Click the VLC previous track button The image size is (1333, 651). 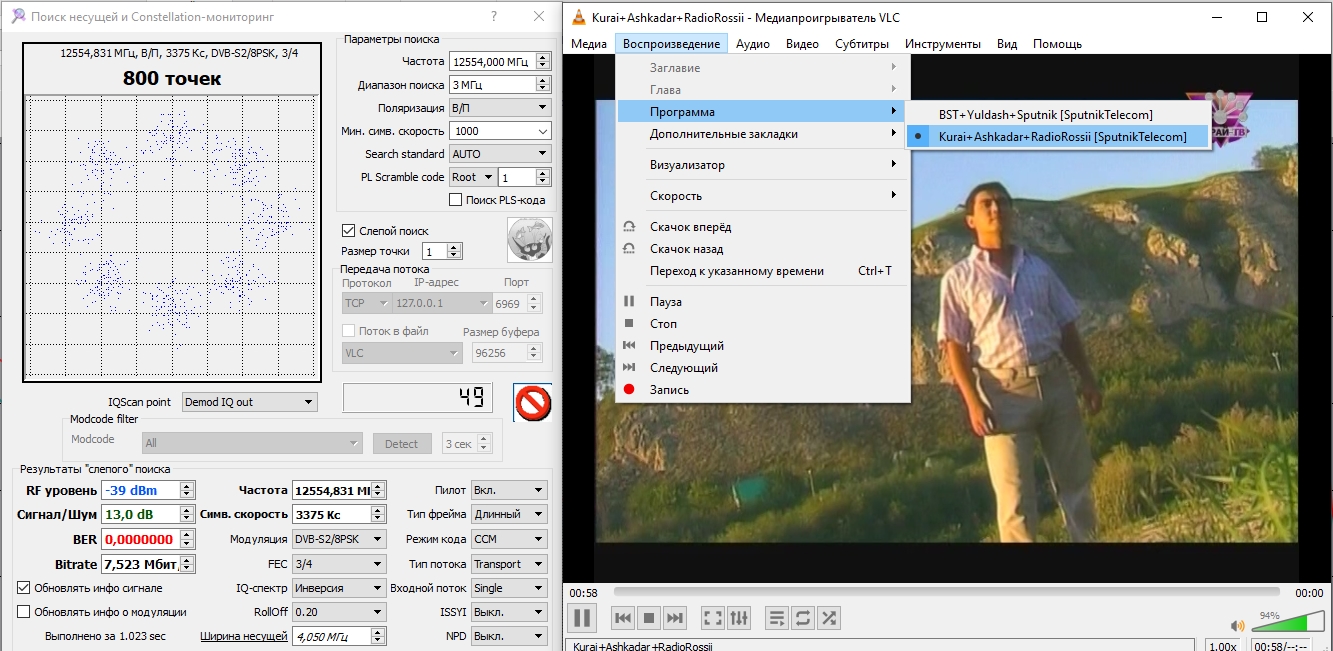pos(622,618)
